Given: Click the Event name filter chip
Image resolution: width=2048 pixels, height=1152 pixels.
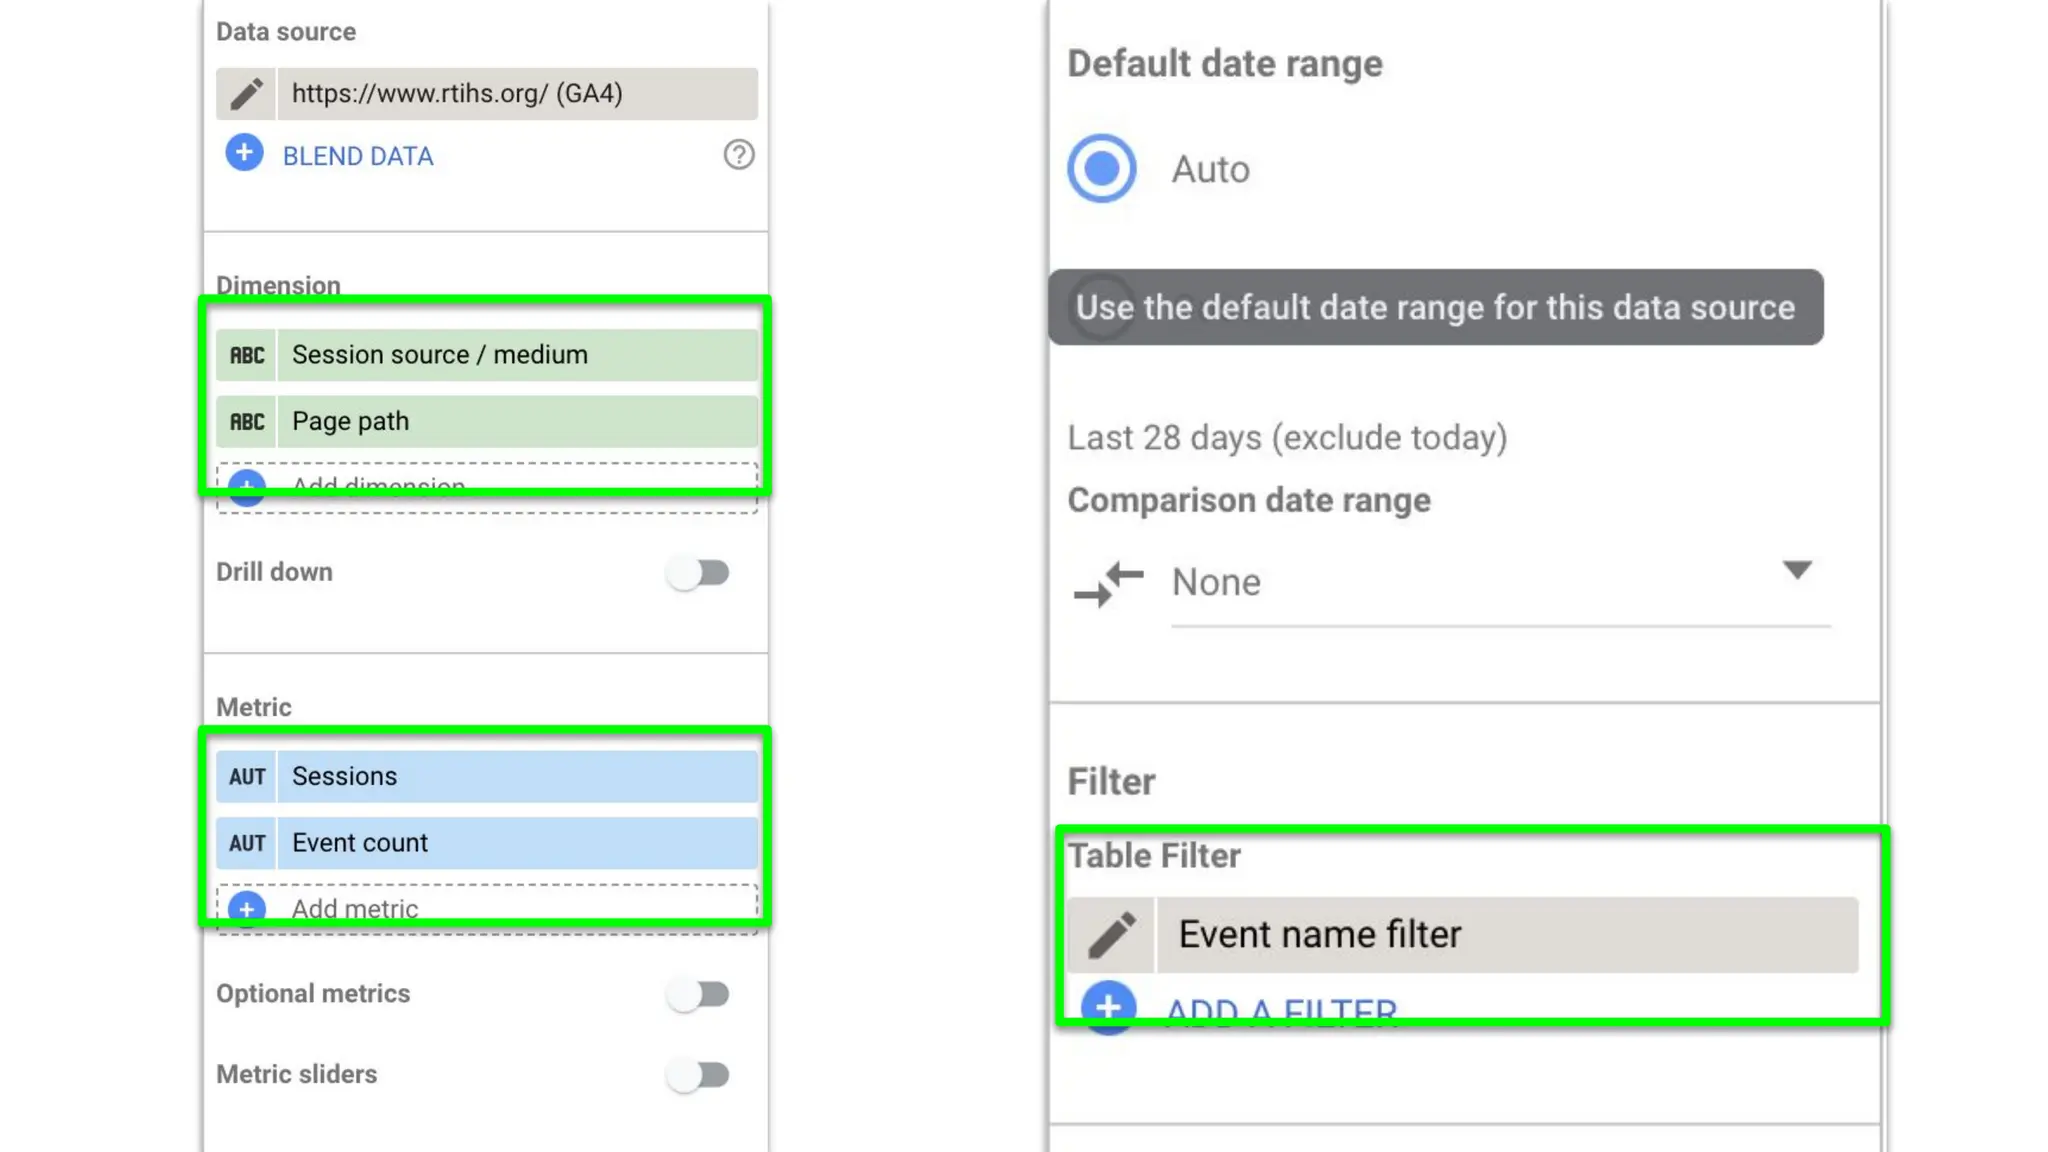Looking at the screenshot, I should 1506,935.
